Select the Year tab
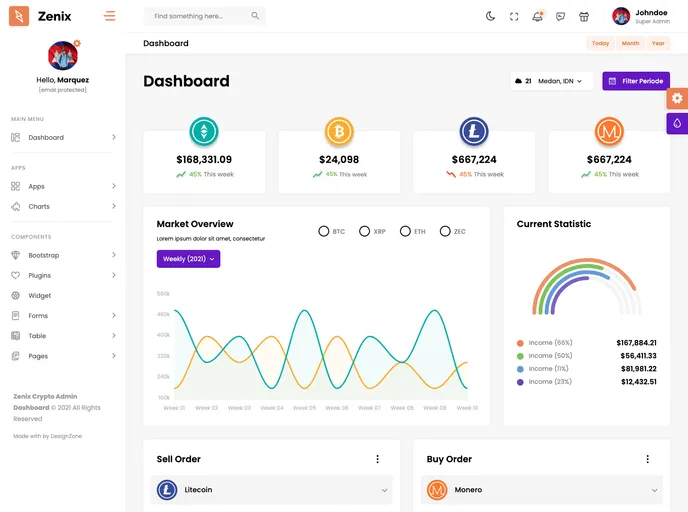This screenshot has width=688, height=512. coord(658,43)
